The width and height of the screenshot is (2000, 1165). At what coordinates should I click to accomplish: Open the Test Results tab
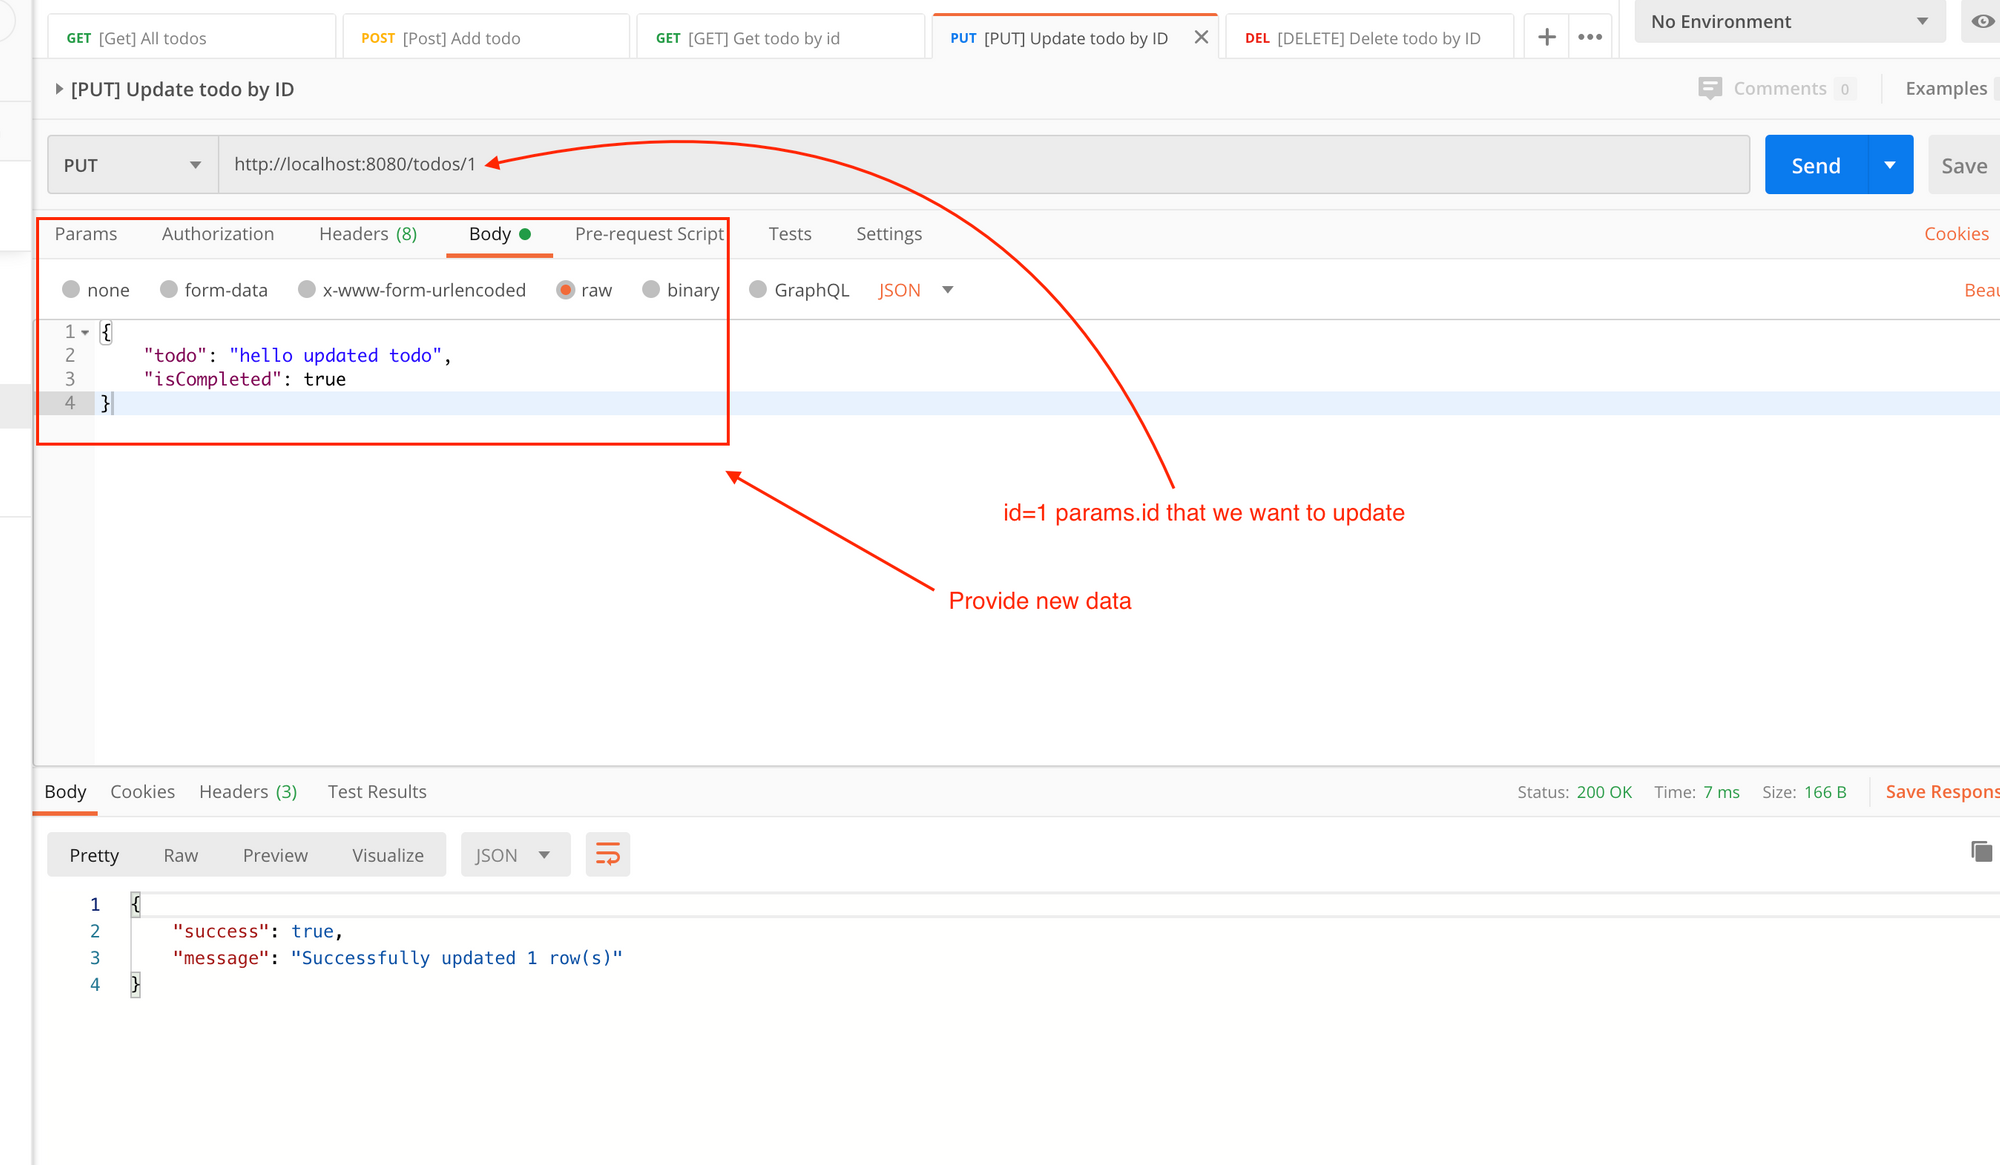point(377,792)
